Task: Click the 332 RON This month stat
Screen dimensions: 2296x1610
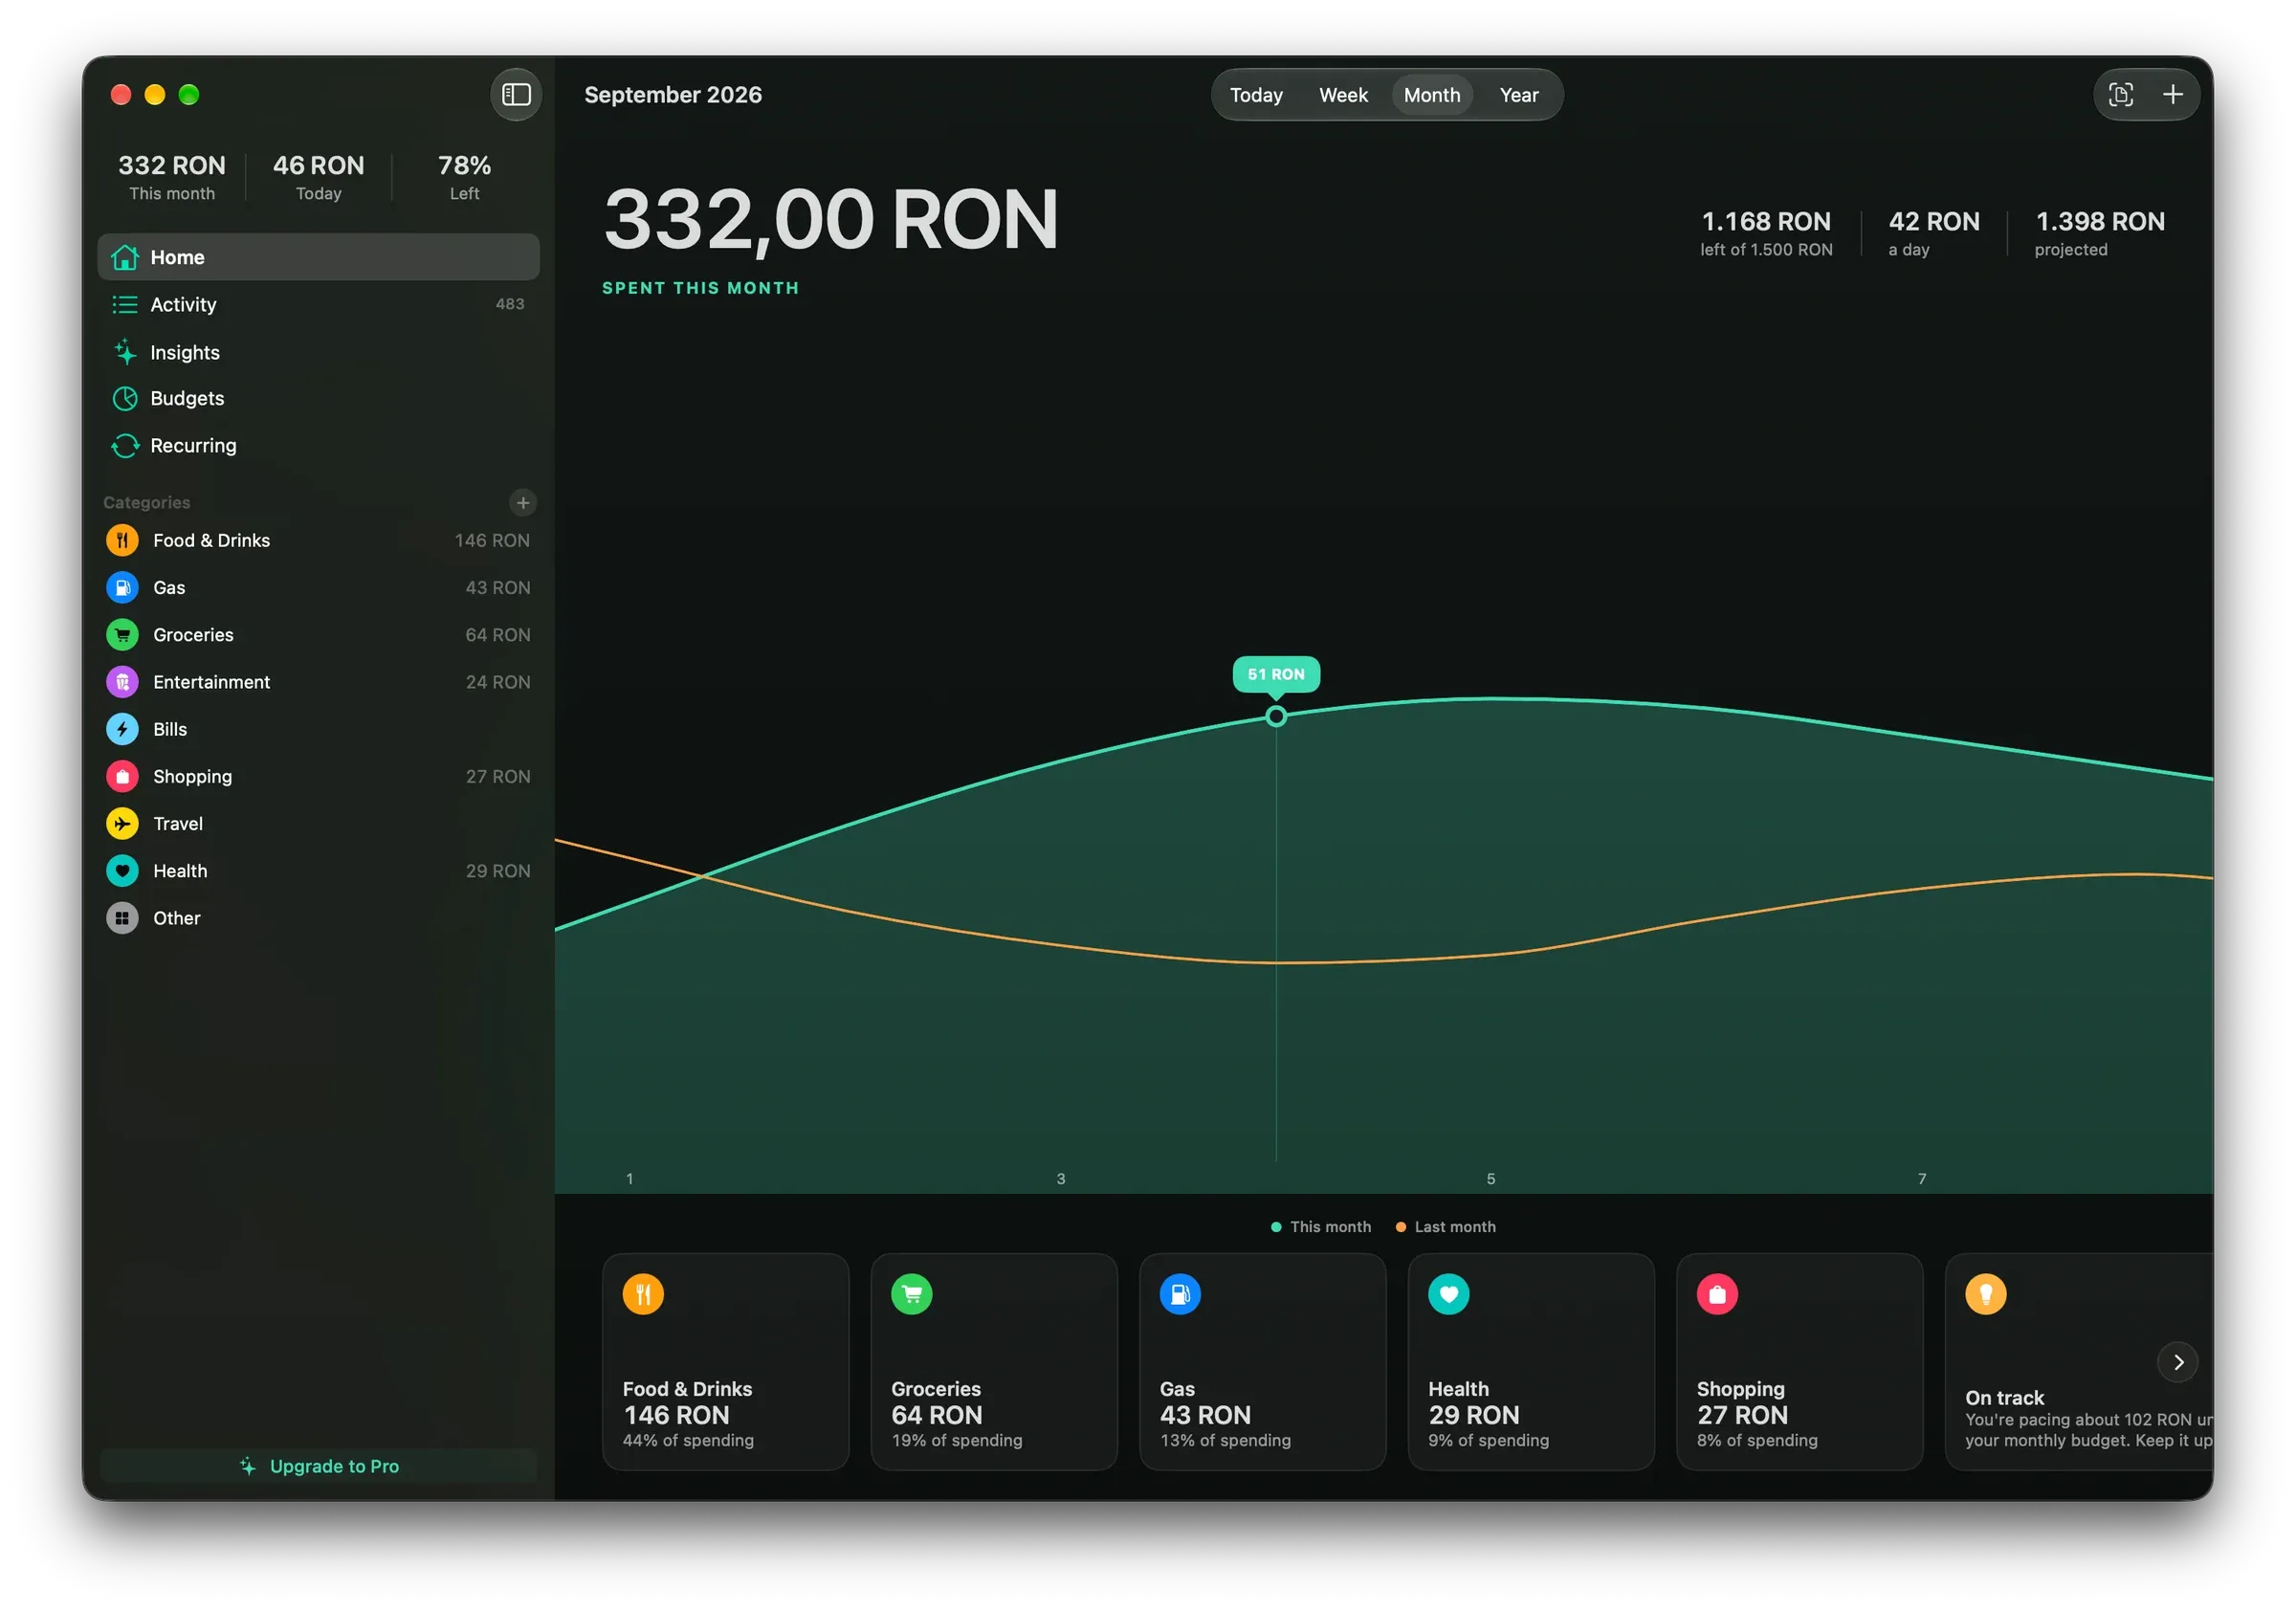Action: (172, 177)
